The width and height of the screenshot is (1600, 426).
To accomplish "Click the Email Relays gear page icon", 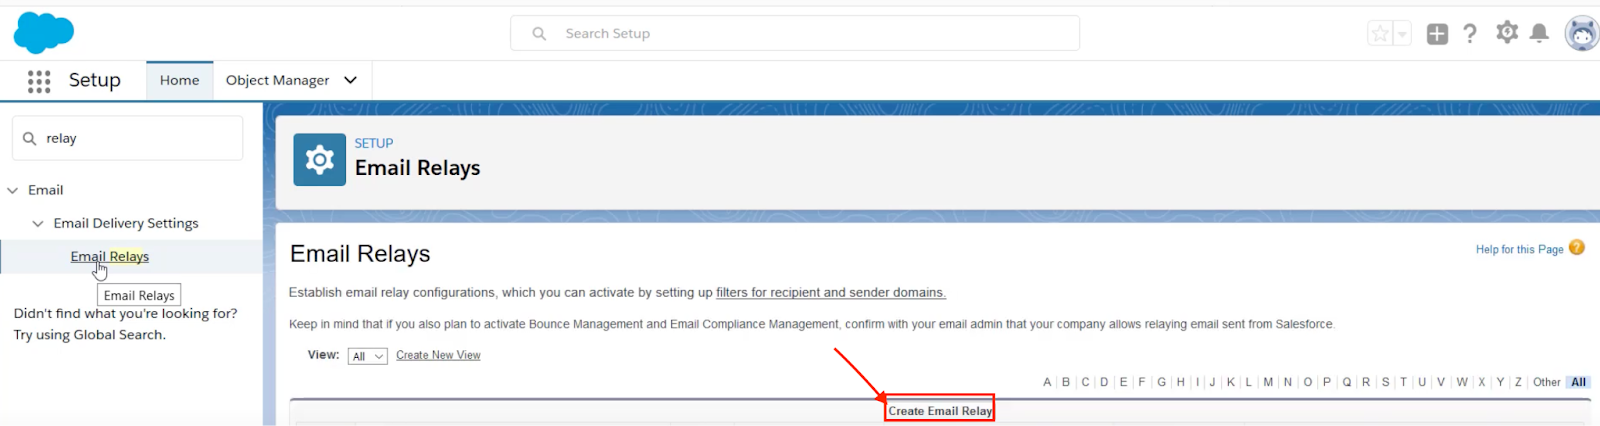I will [x=320, y=160].
